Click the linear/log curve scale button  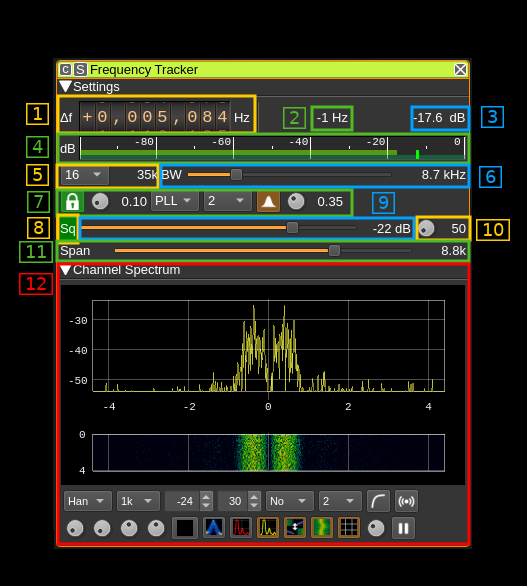378,501
